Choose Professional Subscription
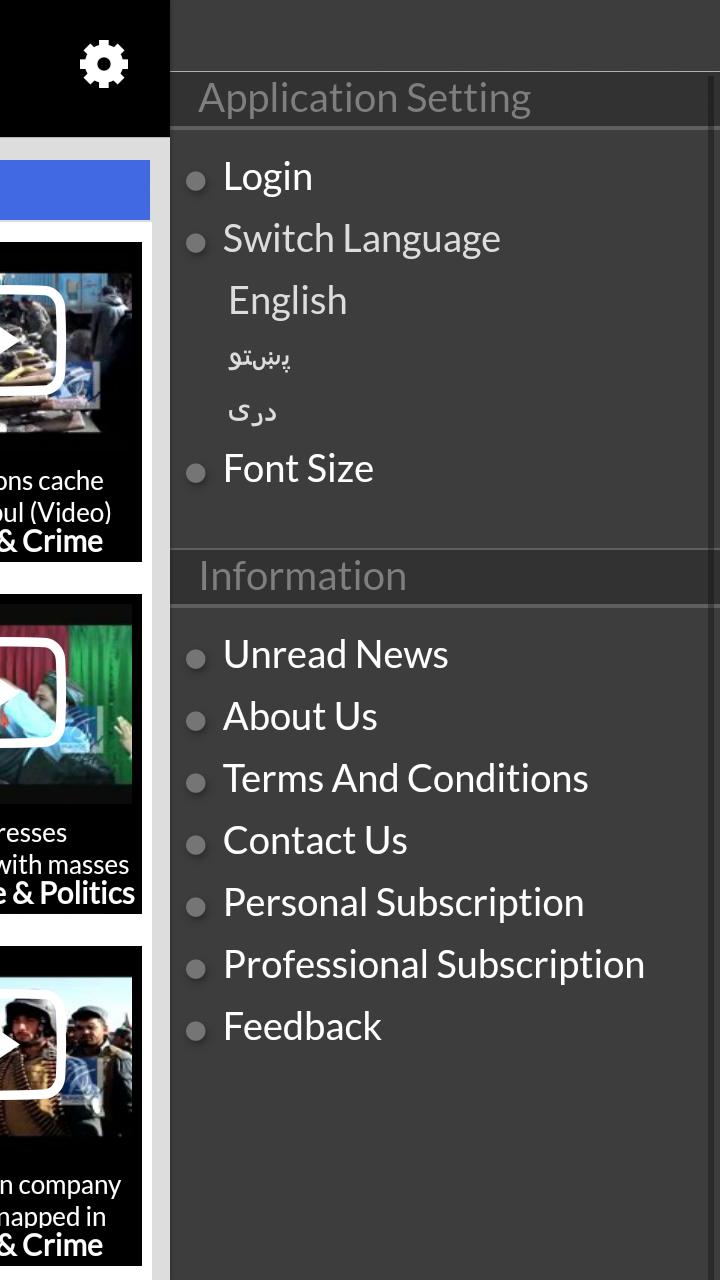 tap(434, 965)
